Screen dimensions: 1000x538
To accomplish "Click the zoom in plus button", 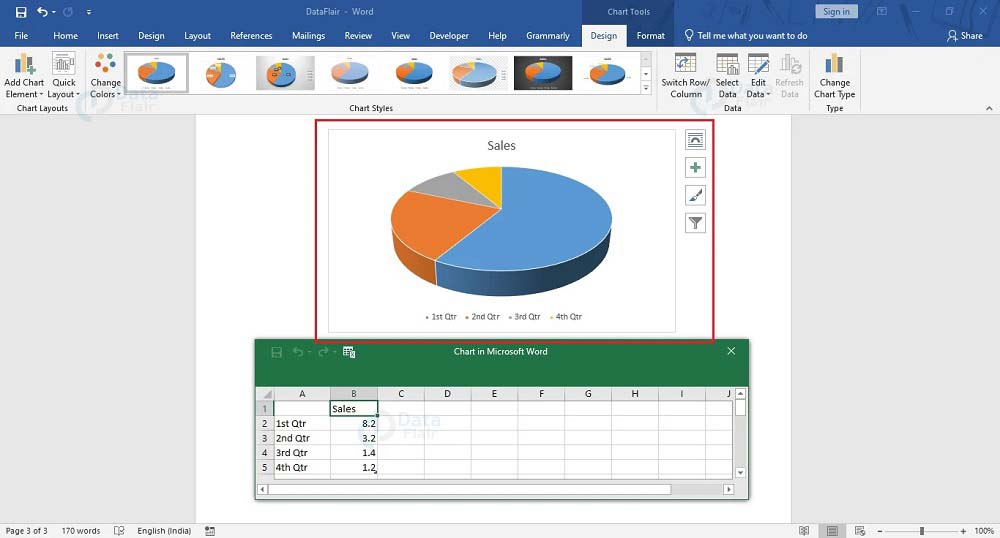I will pyautogui.click(x=963, y=531).
